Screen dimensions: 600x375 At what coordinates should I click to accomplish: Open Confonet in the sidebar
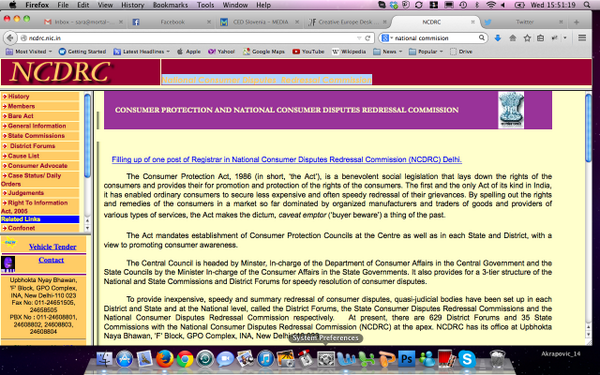[21, 228]
